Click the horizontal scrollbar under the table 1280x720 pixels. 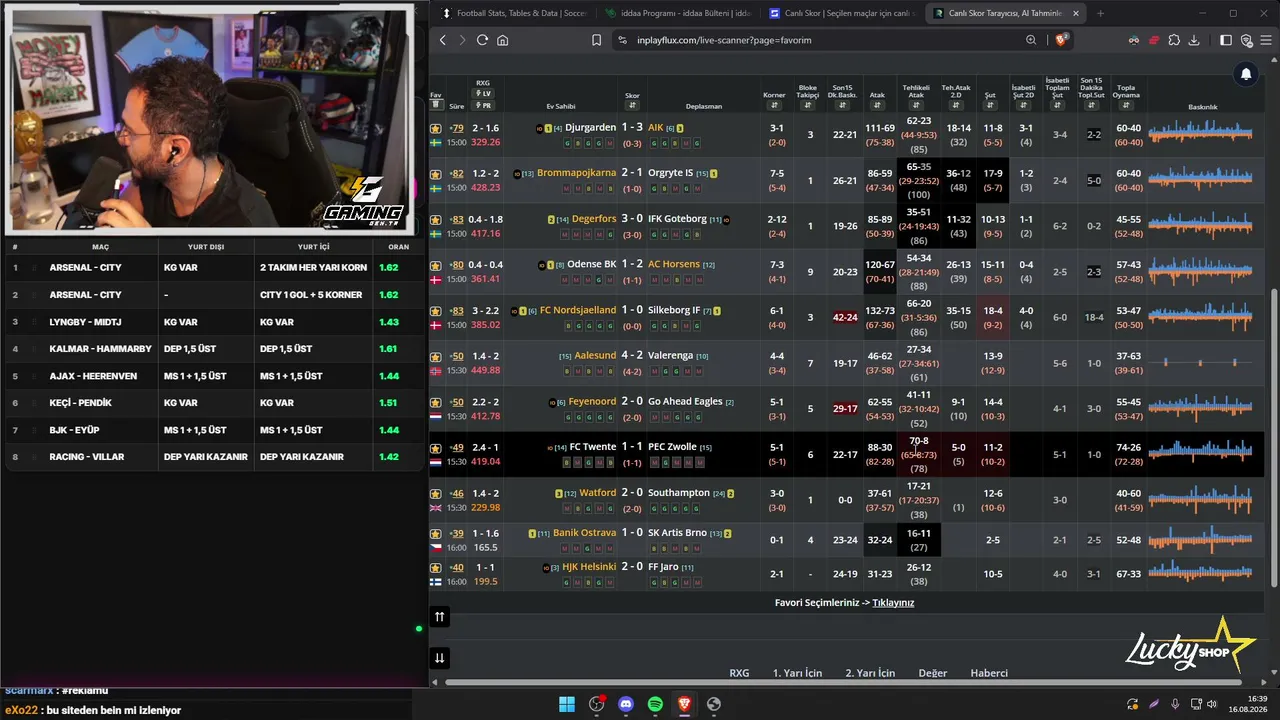pos(845,683)
